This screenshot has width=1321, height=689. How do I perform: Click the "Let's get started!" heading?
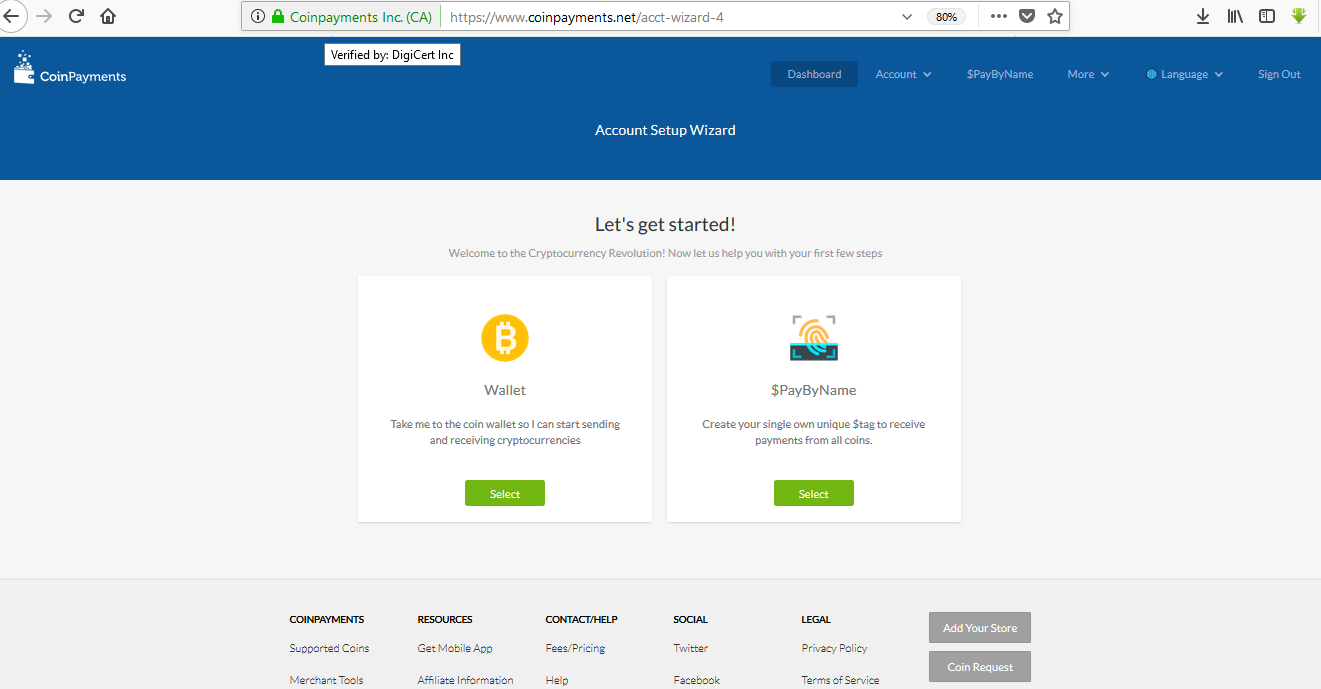[x=665, y=225]
